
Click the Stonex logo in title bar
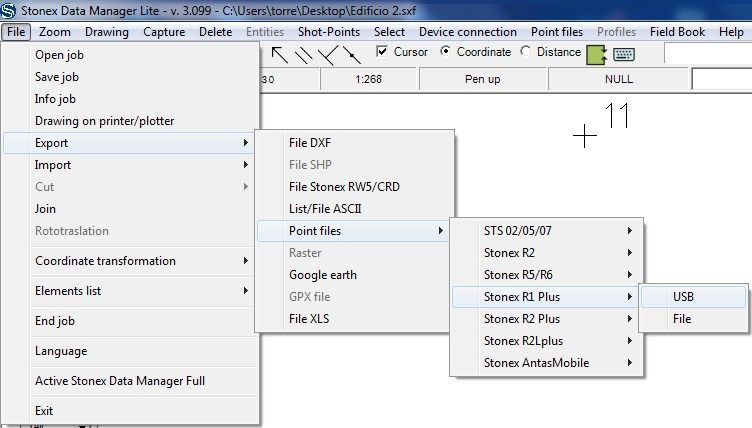pyautogui.click(x=8, y=11)
